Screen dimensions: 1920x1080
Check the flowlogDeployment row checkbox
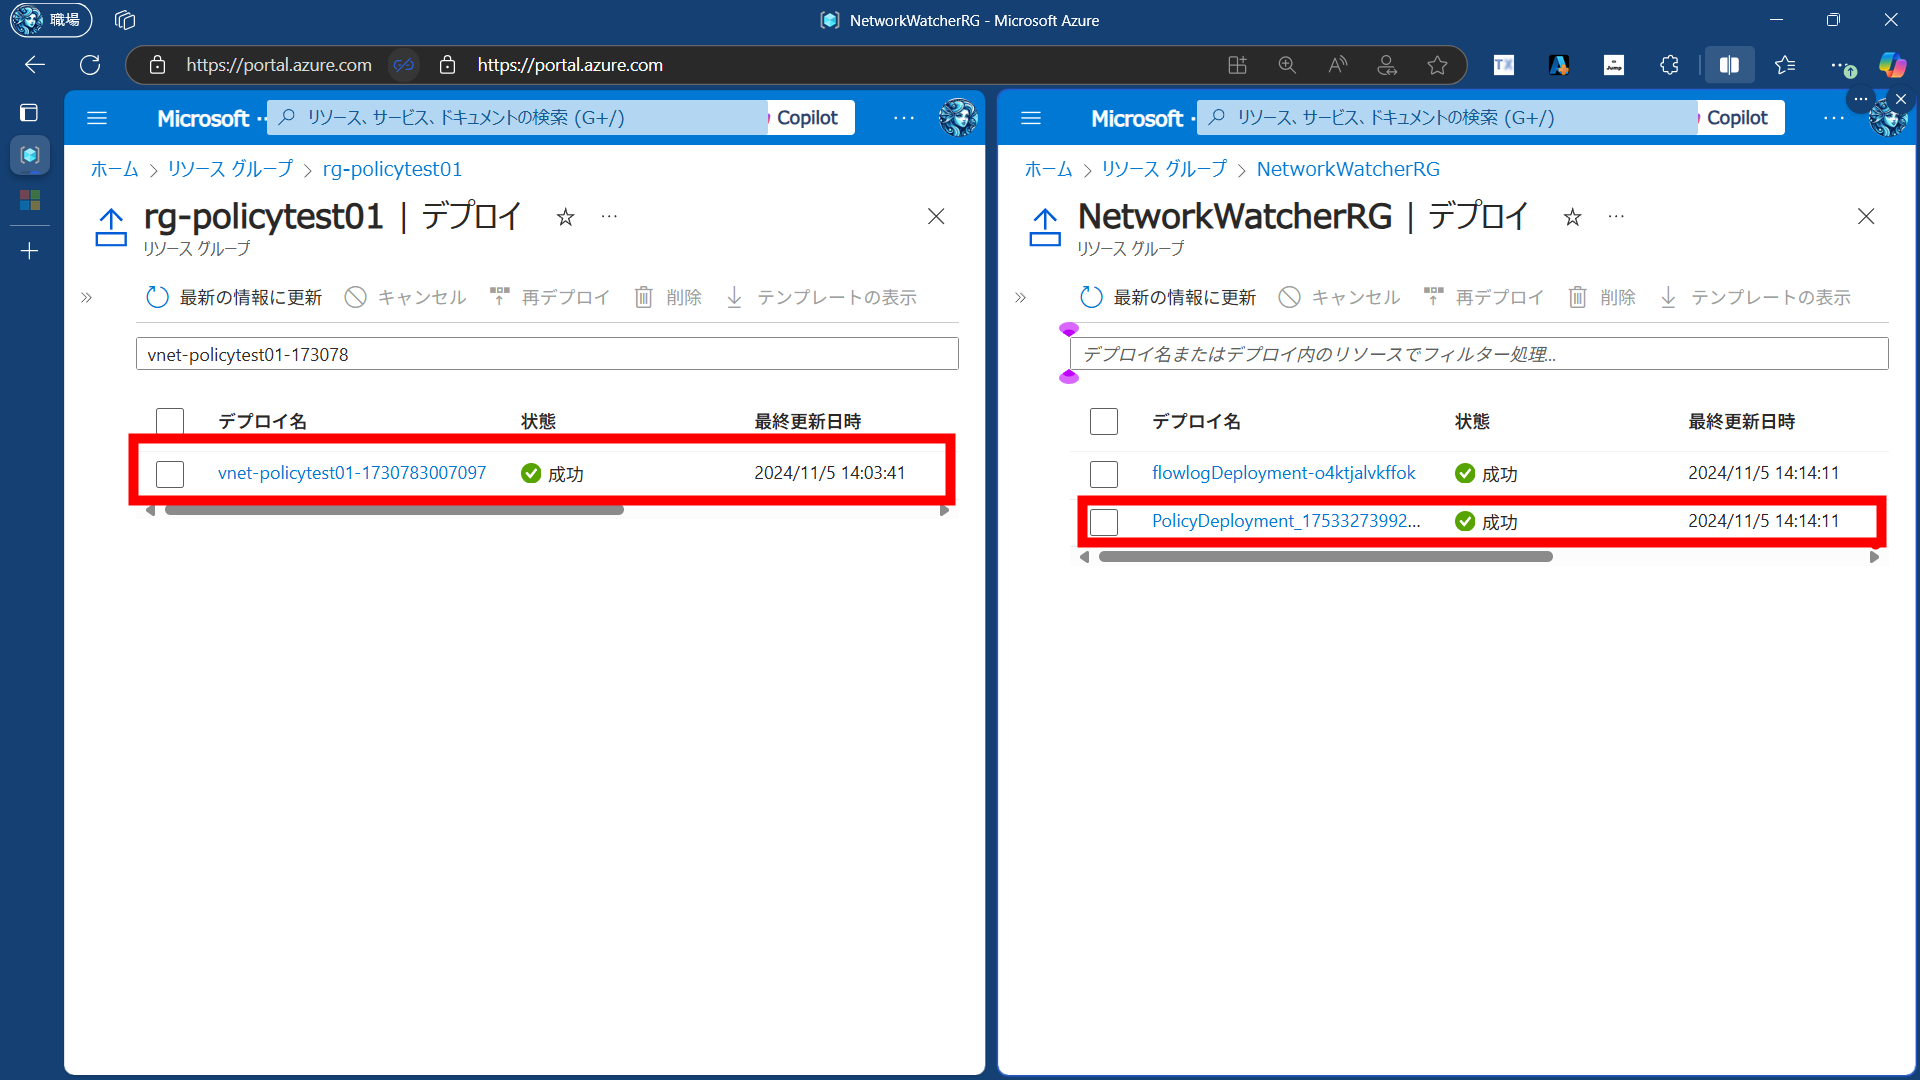click(x=1104, y=474)
